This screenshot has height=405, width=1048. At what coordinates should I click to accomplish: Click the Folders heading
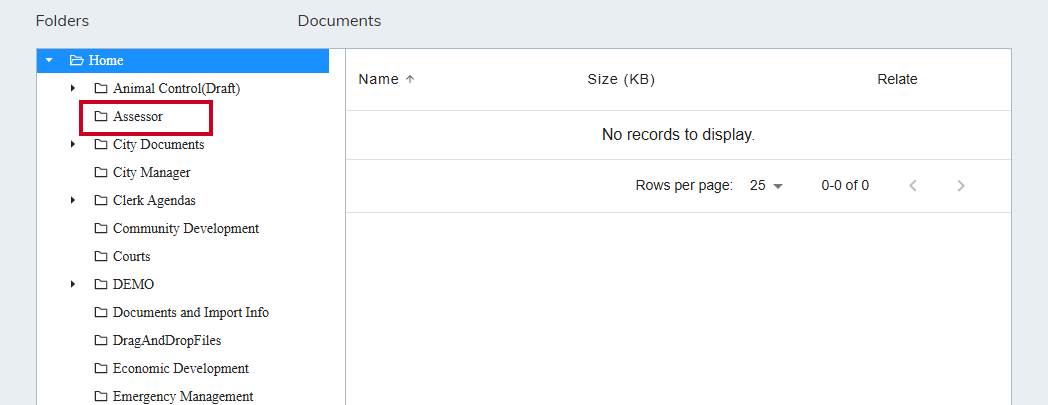coord(62,21)
